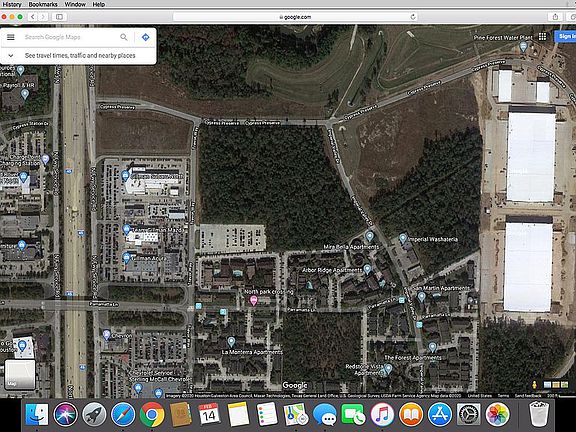Viewport: 576px width, 432px height.
Task: Click the Sign in button
Action: [x=566, y=36]
